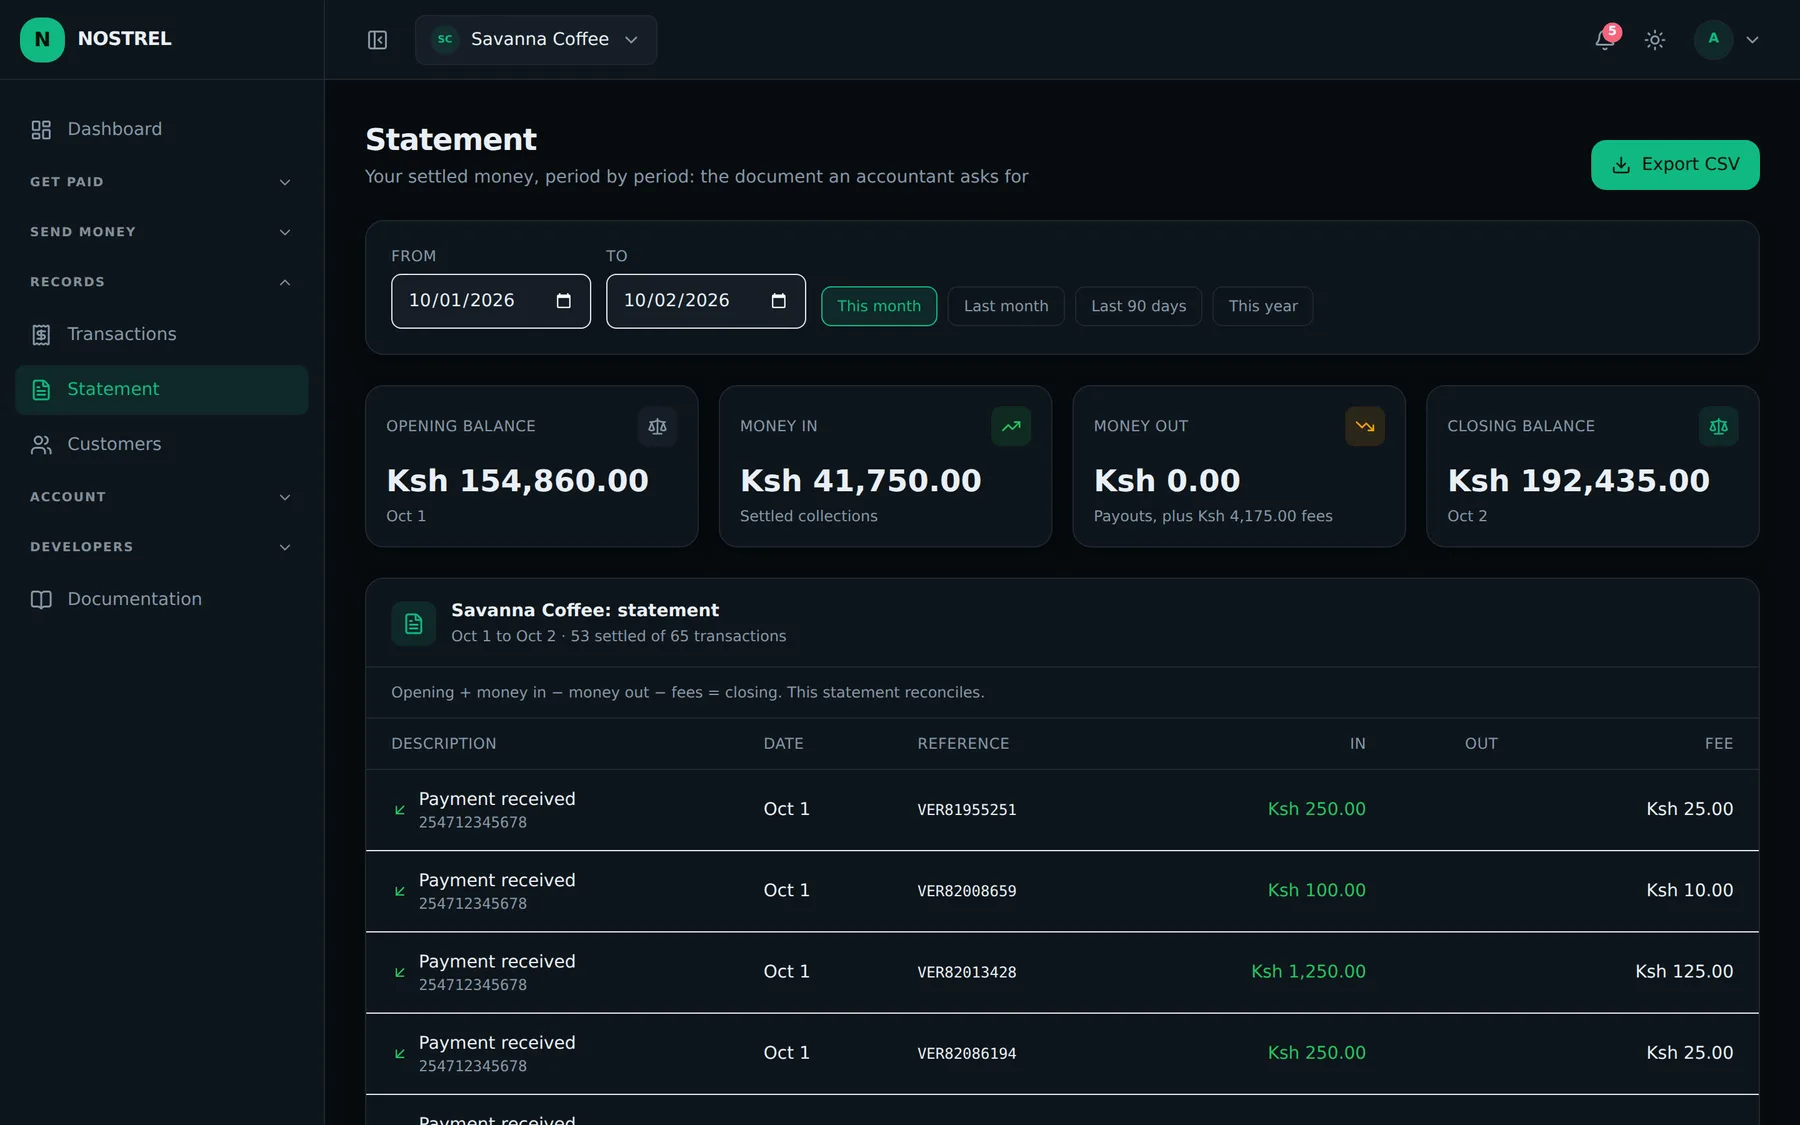Viewport: 1800px width, 1125px height.
Task: Click the Statement document icon in sidebar
Action: point(41,390)
